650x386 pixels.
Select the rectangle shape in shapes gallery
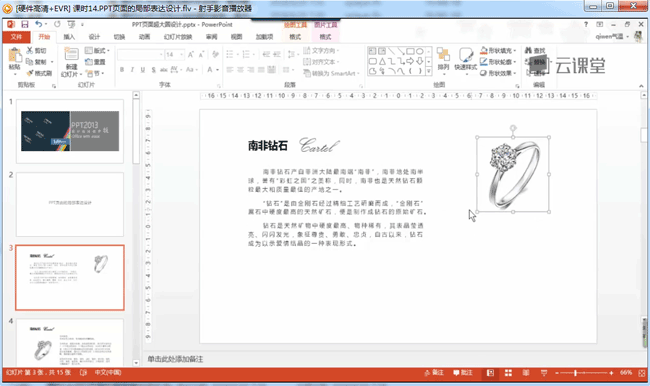click(x=410, y=51)
